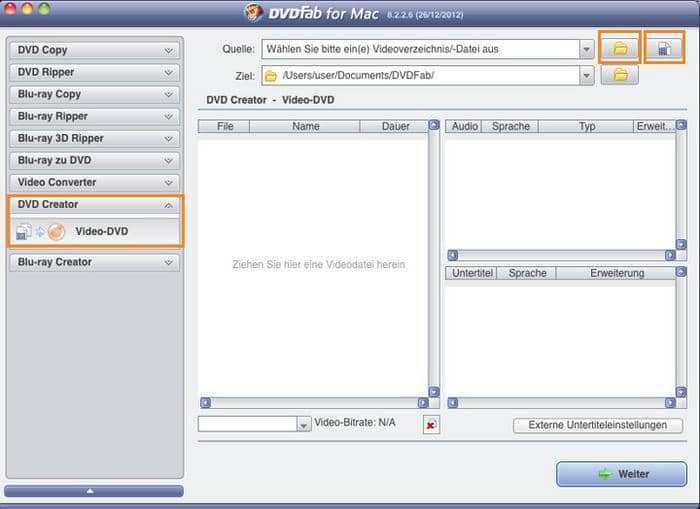Expand the Blu-ray Creator section
700x509 pixels.
(94, 262)
